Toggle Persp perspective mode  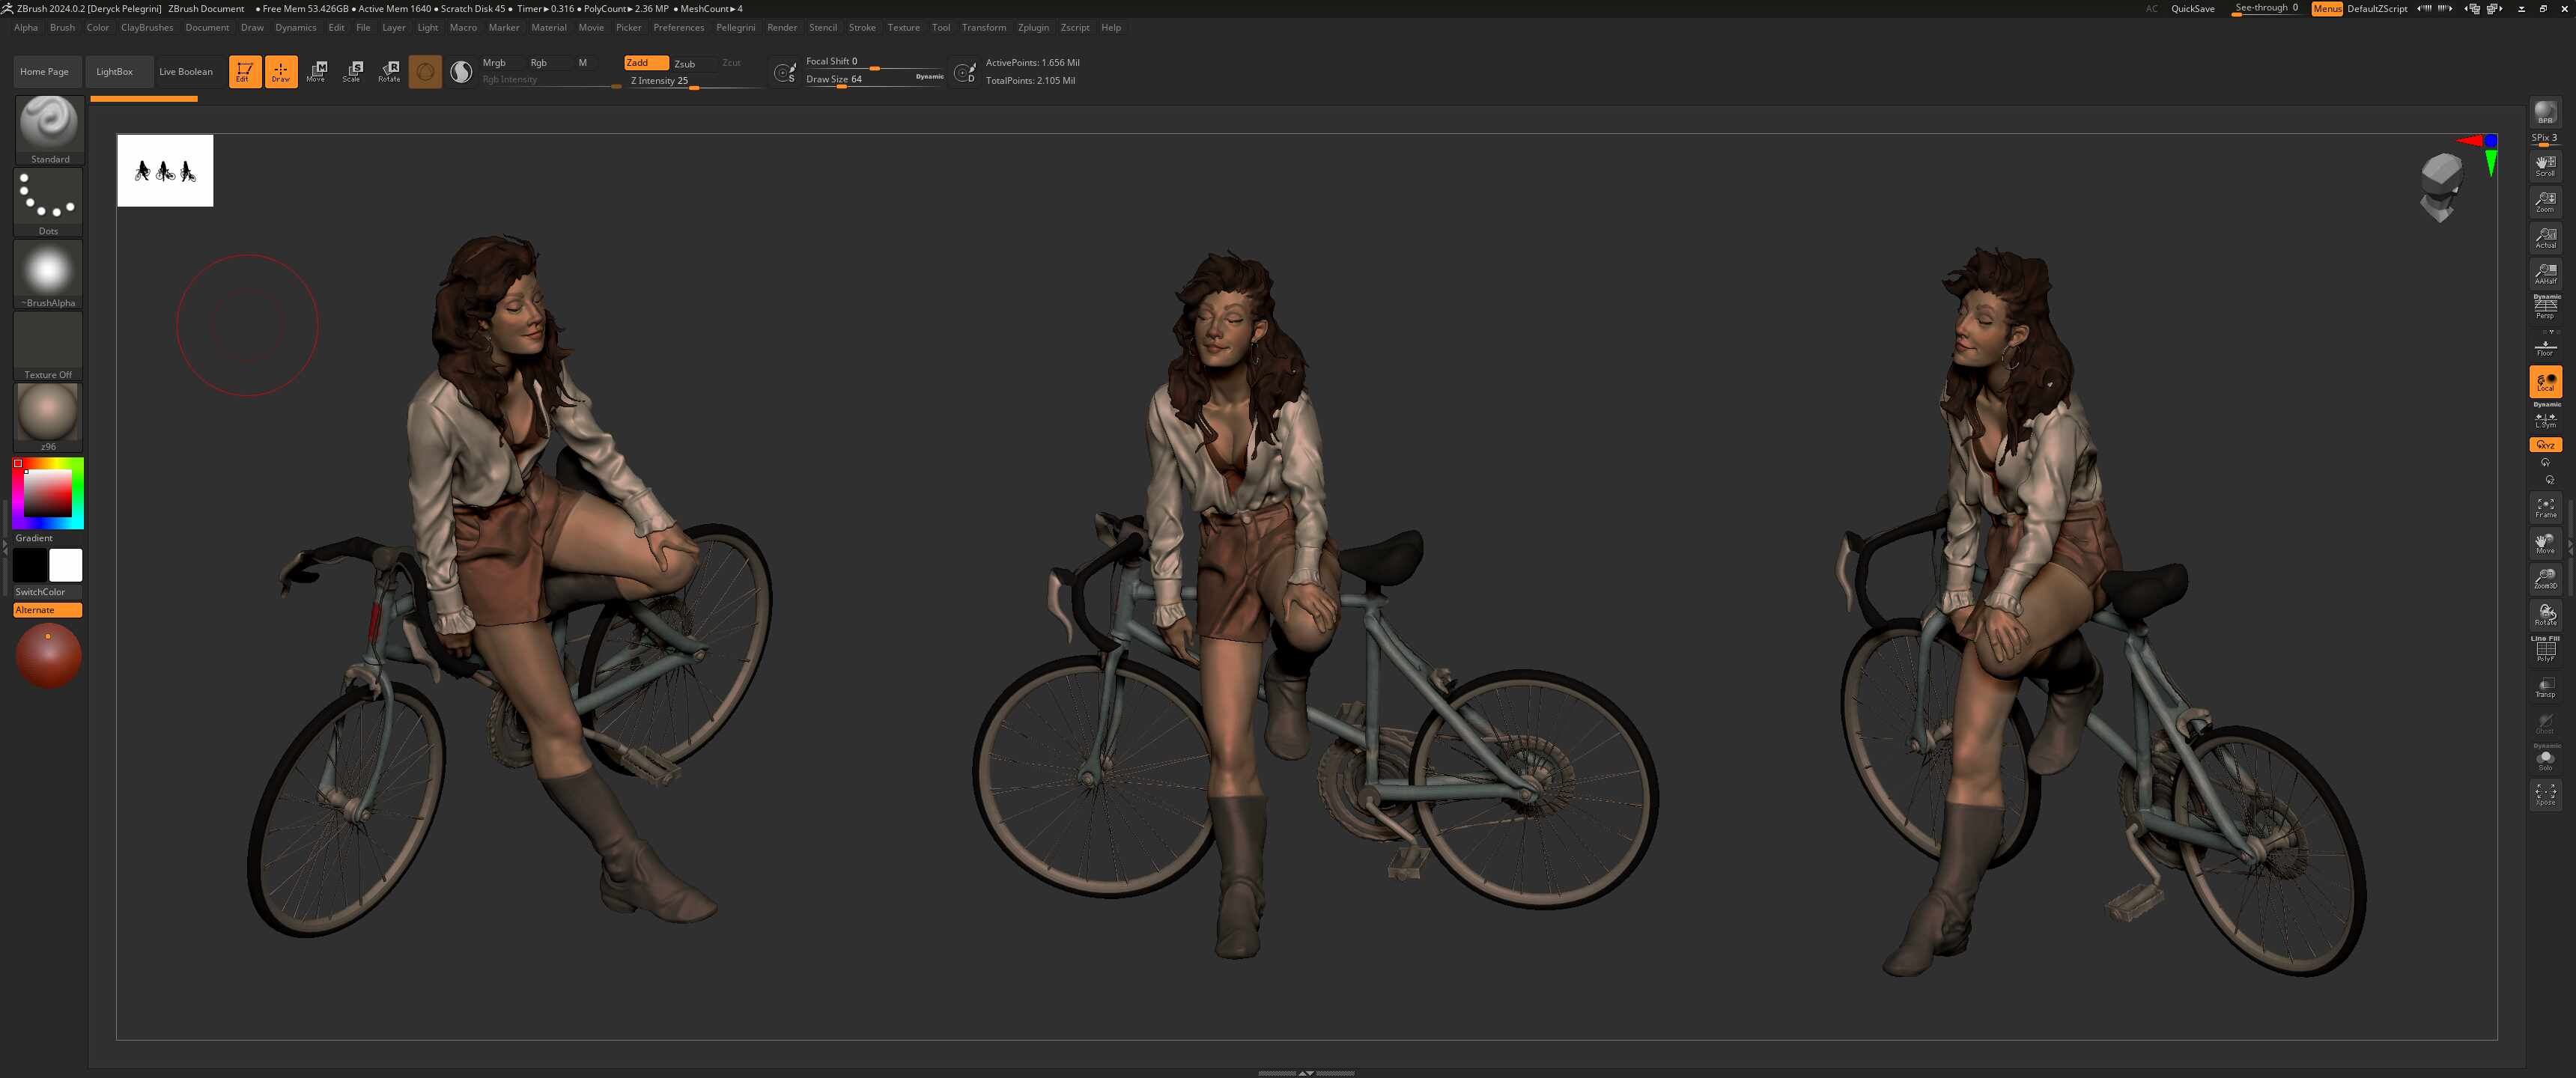[2544, 308]
